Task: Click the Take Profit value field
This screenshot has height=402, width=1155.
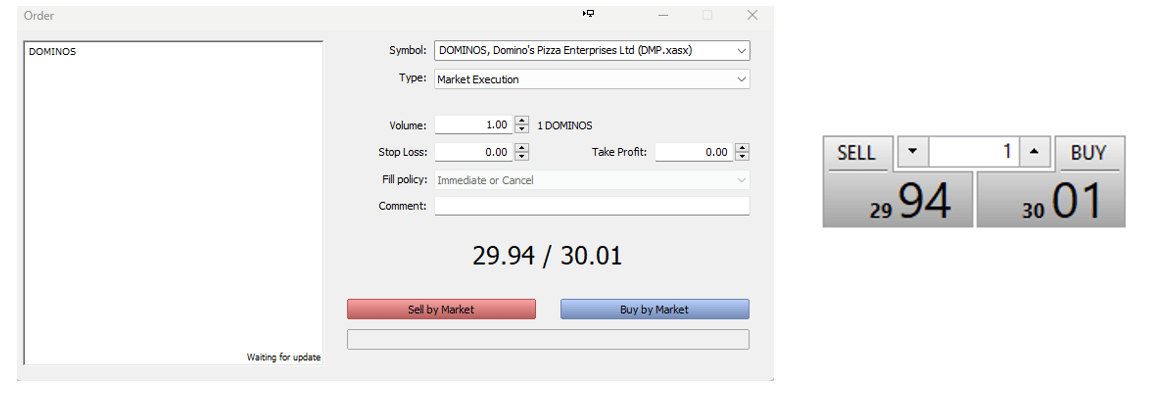Action: [x=693, y=152]
